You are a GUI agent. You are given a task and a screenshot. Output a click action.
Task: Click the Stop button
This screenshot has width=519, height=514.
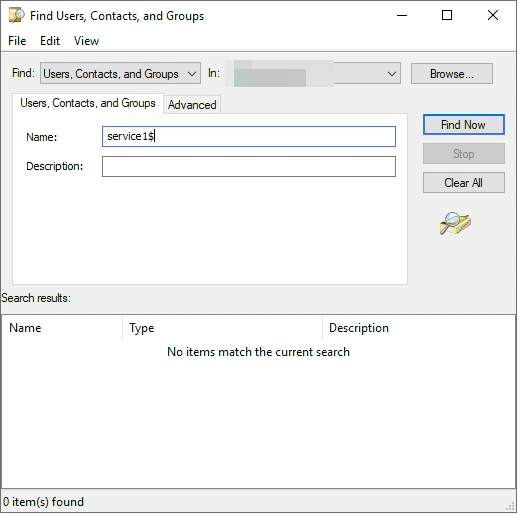pos(464,154)
